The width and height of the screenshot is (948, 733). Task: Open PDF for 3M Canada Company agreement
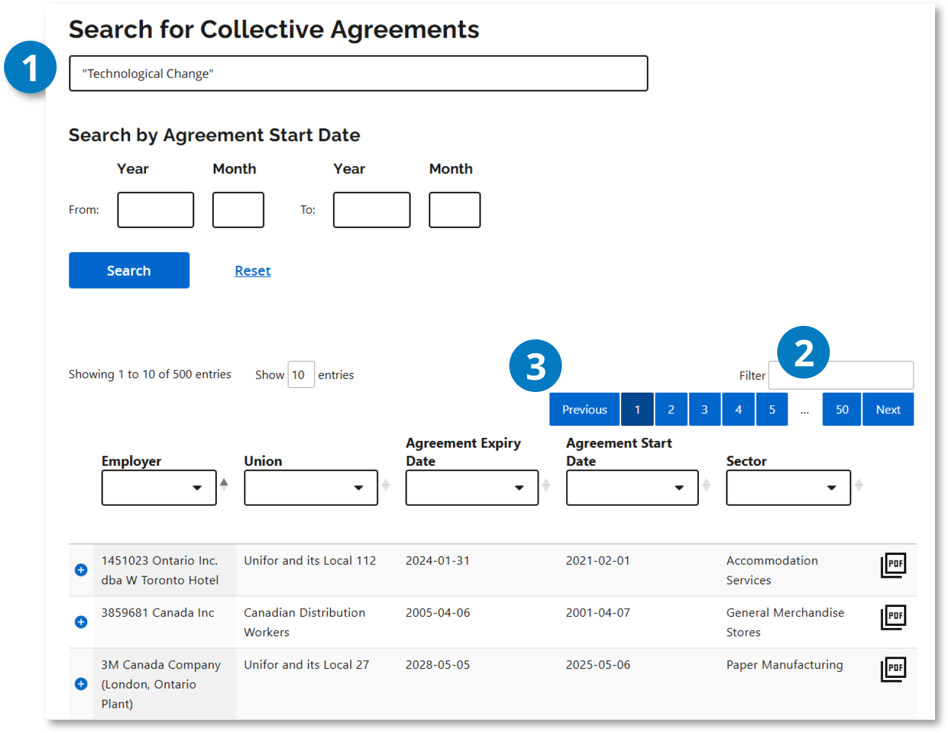[893, 669]
